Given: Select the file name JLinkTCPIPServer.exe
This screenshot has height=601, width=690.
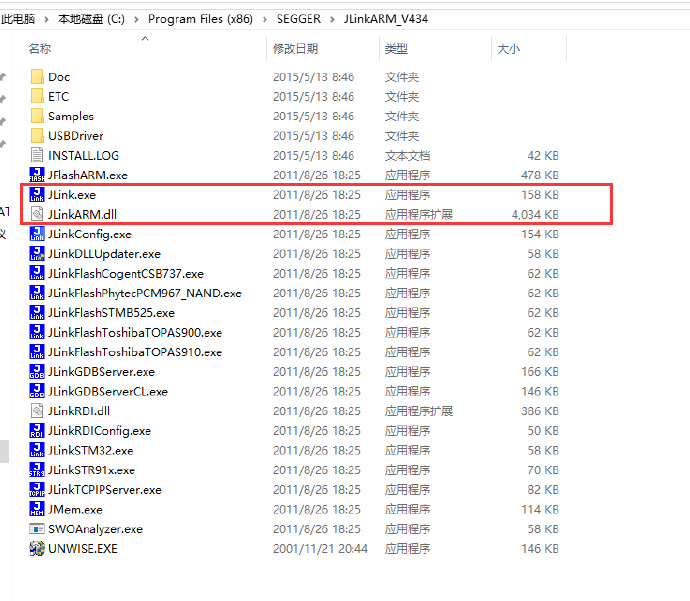Looking at the screenshot, I should [x=105, y=490].
